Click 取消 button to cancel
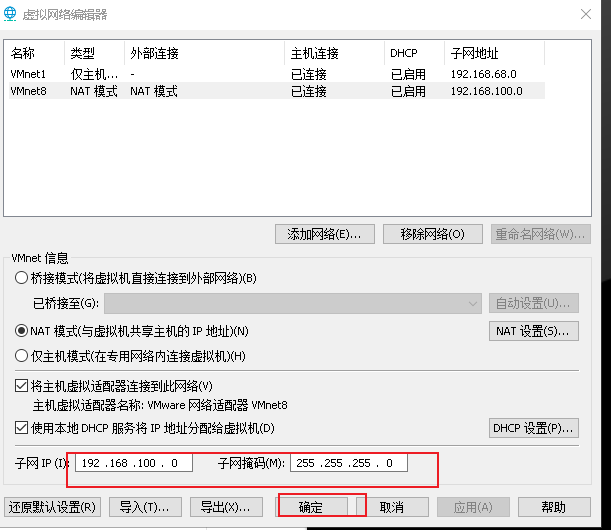Screen dimensions: 611x530 (x=392, y=507)
